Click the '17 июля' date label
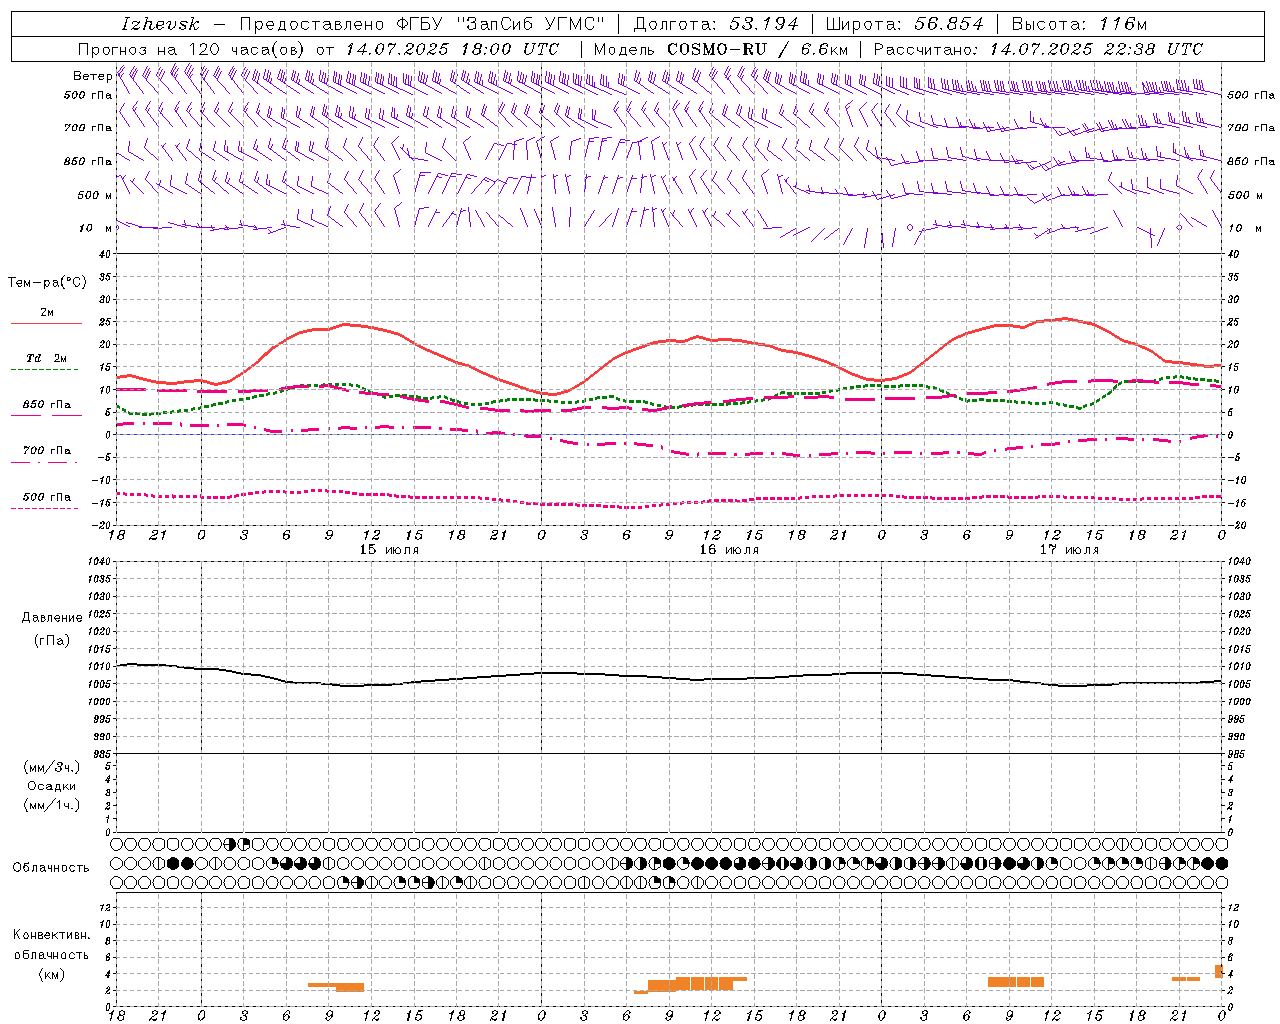The image size is (1280, 1024). 1069,550
